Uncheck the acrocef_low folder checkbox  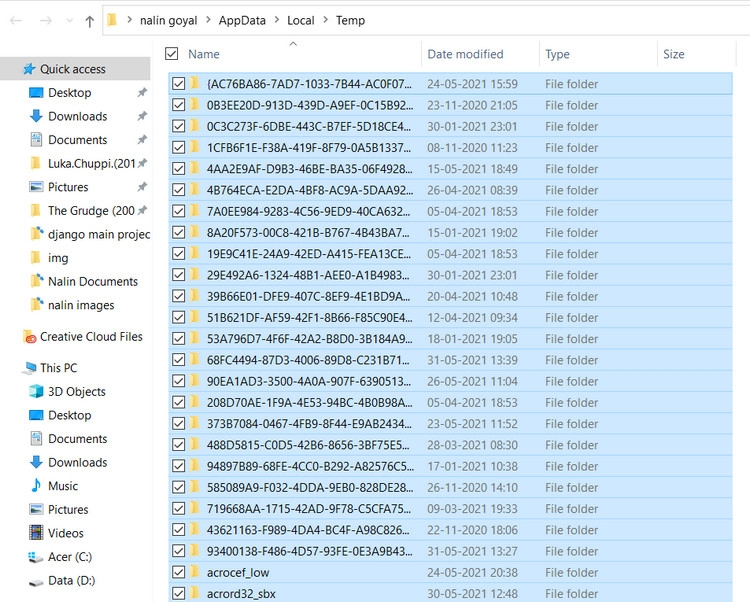pyautogui.click(x=178, y=573)
